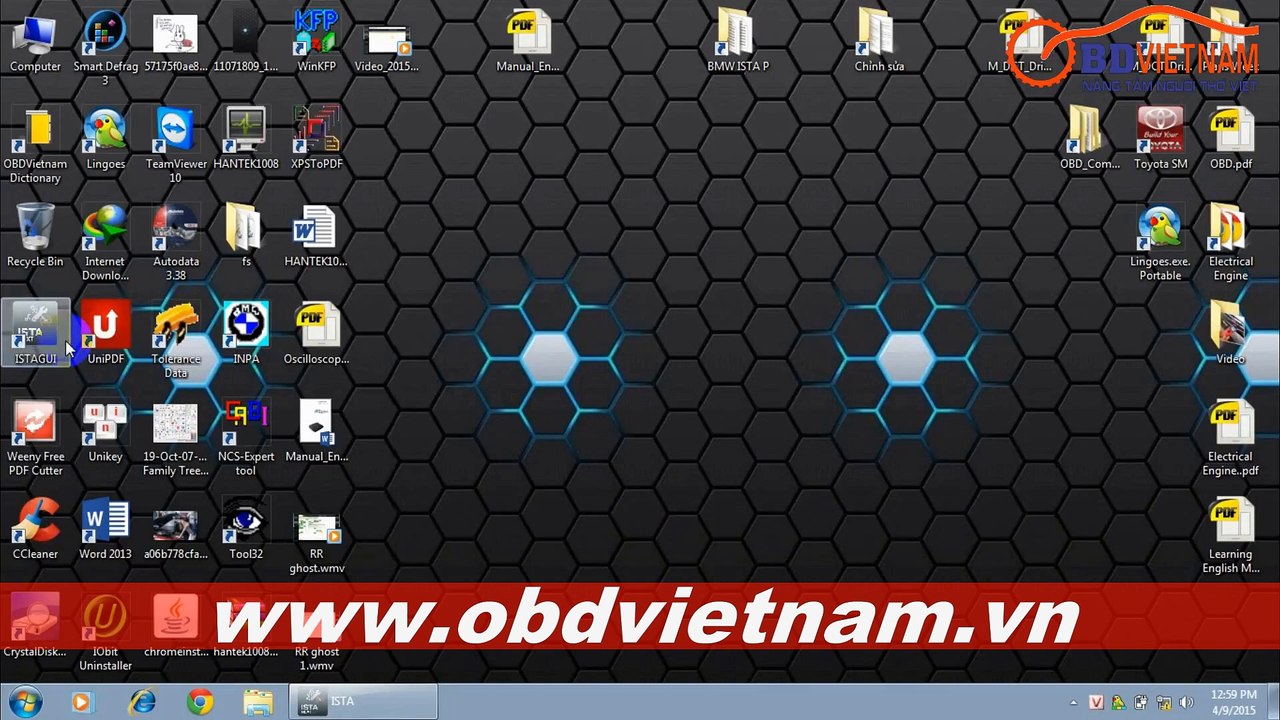The height and width of the screenshot is (720, 1280).
Task: Switch to the ISTA taskbar window
Action: click(x=363, y=702)
